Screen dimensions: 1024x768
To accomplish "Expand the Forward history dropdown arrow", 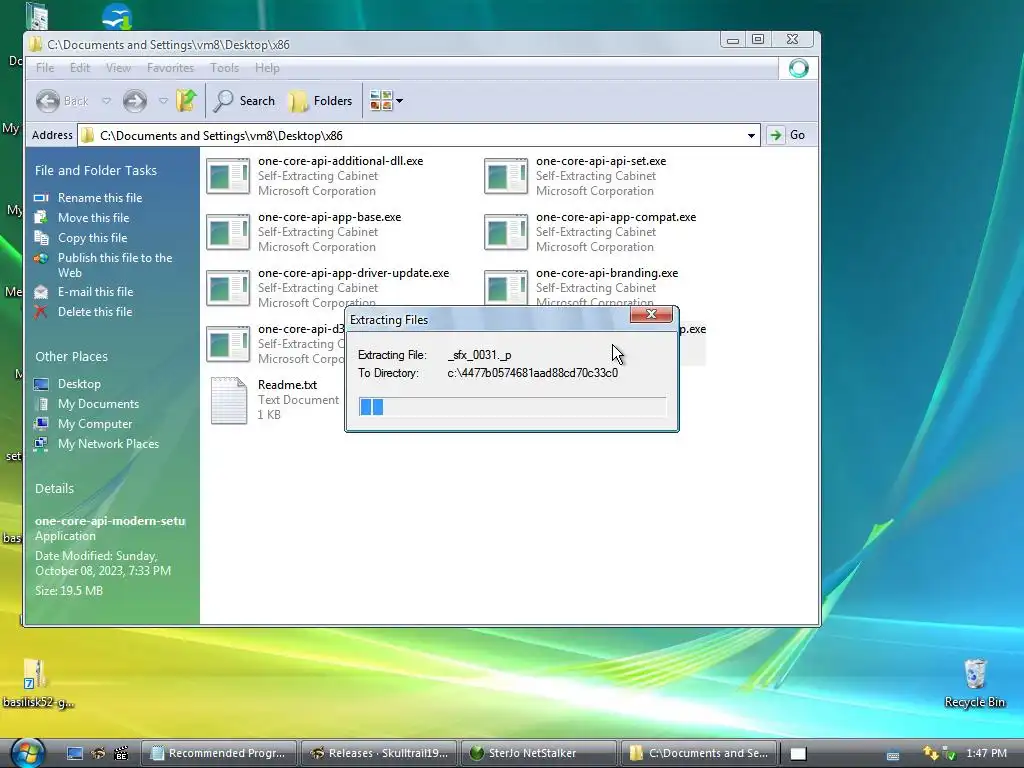I will [163, 101].
